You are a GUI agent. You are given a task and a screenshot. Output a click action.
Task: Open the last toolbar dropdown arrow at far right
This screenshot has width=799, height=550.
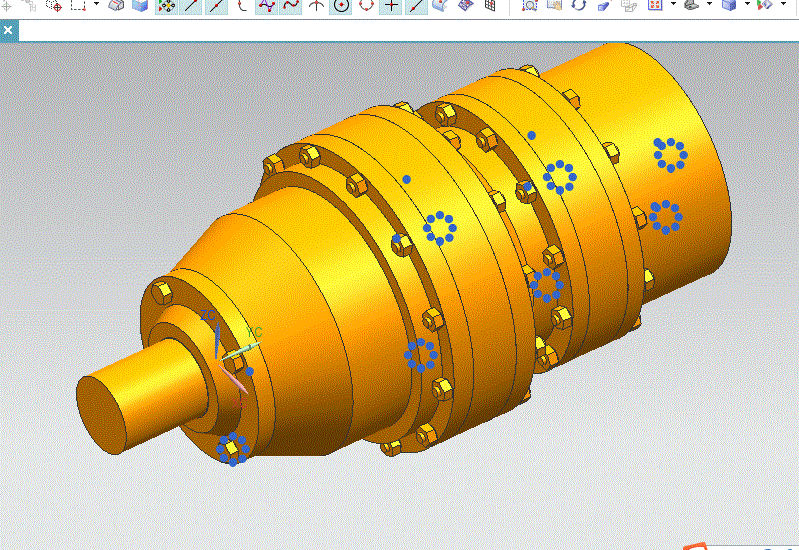[784, 4]
